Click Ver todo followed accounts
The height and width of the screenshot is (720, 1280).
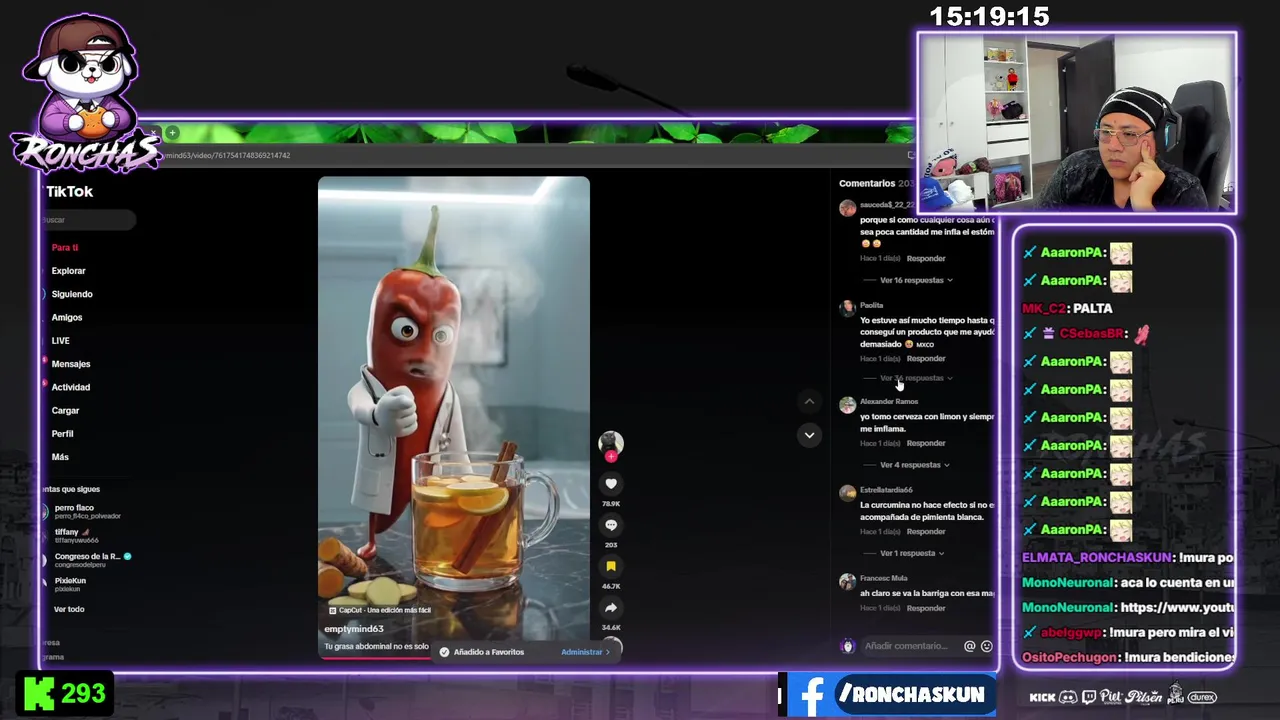coord(69,609)
